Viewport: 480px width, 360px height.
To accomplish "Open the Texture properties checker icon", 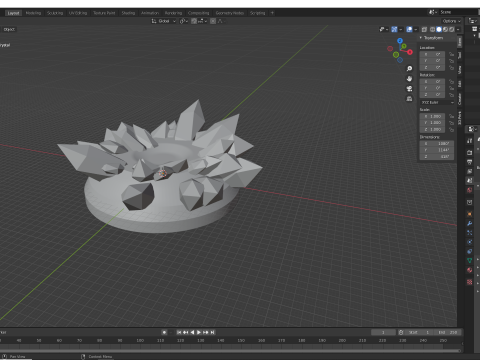I will pos(469,282).
